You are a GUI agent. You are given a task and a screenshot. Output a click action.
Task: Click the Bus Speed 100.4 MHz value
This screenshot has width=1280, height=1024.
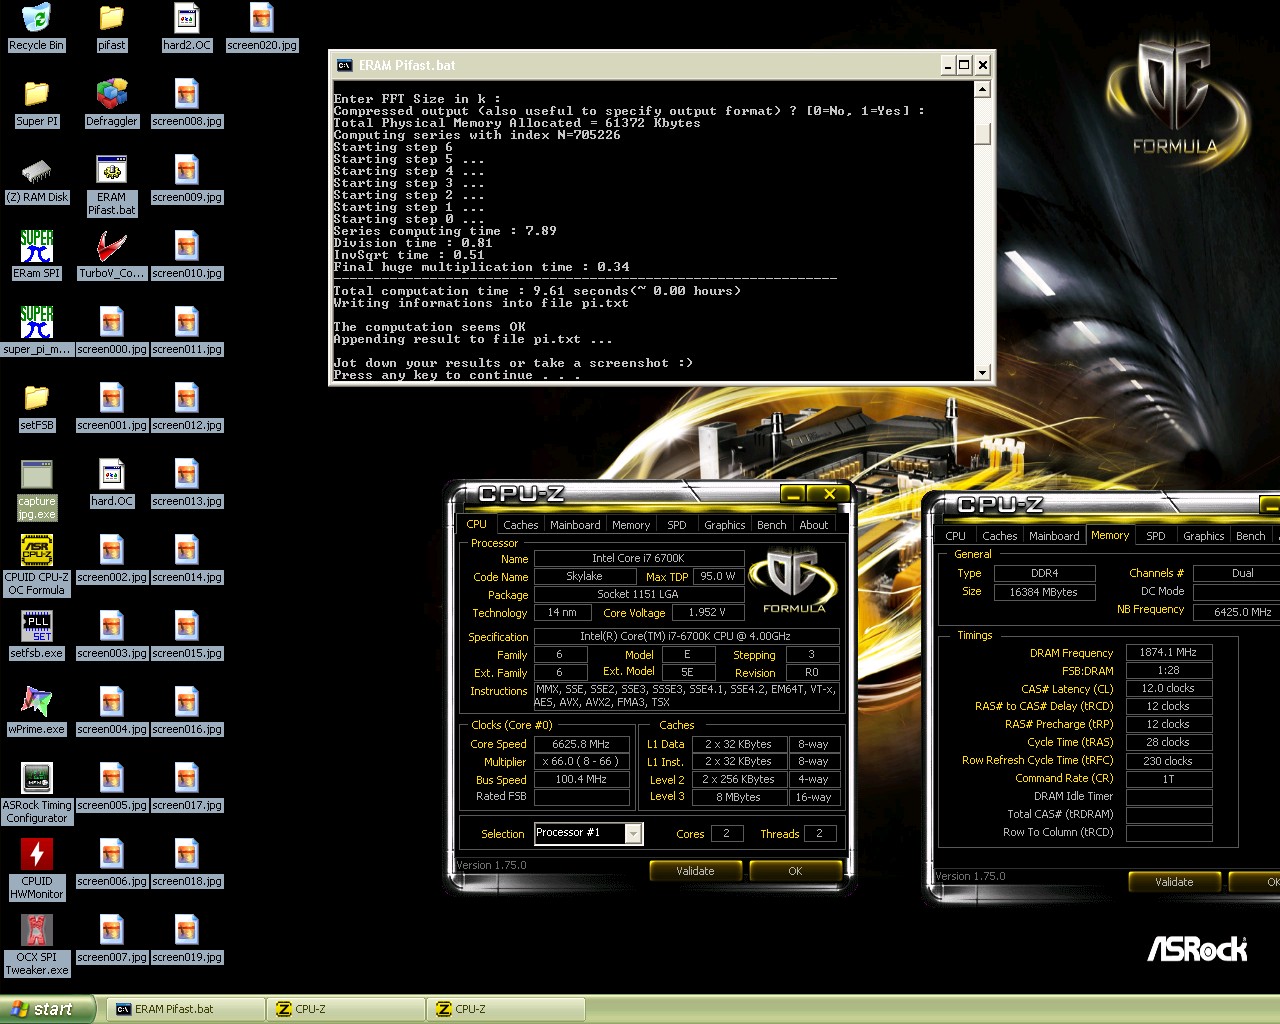(x=581, y=779)
